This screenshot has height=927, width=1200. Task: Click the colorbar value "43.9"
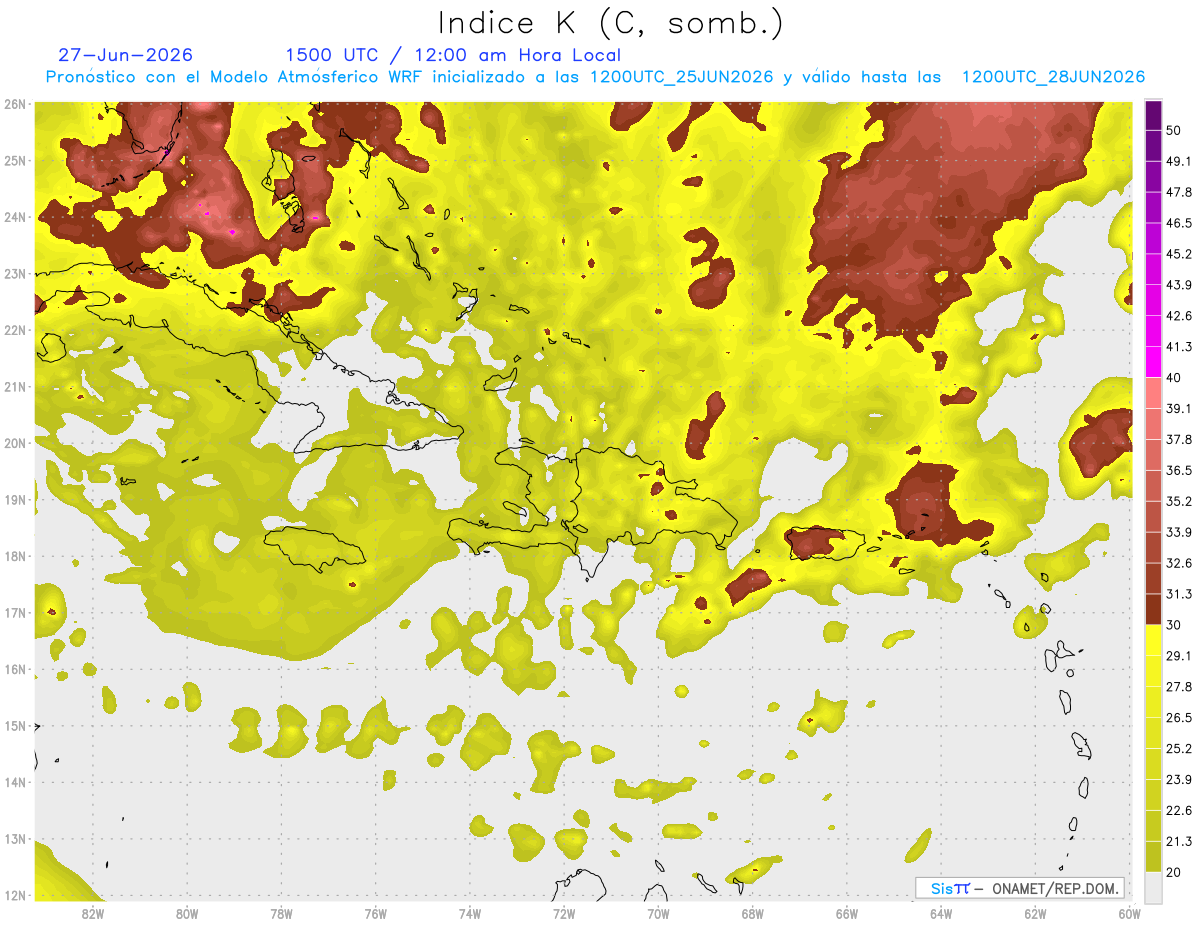point(1179,285)
